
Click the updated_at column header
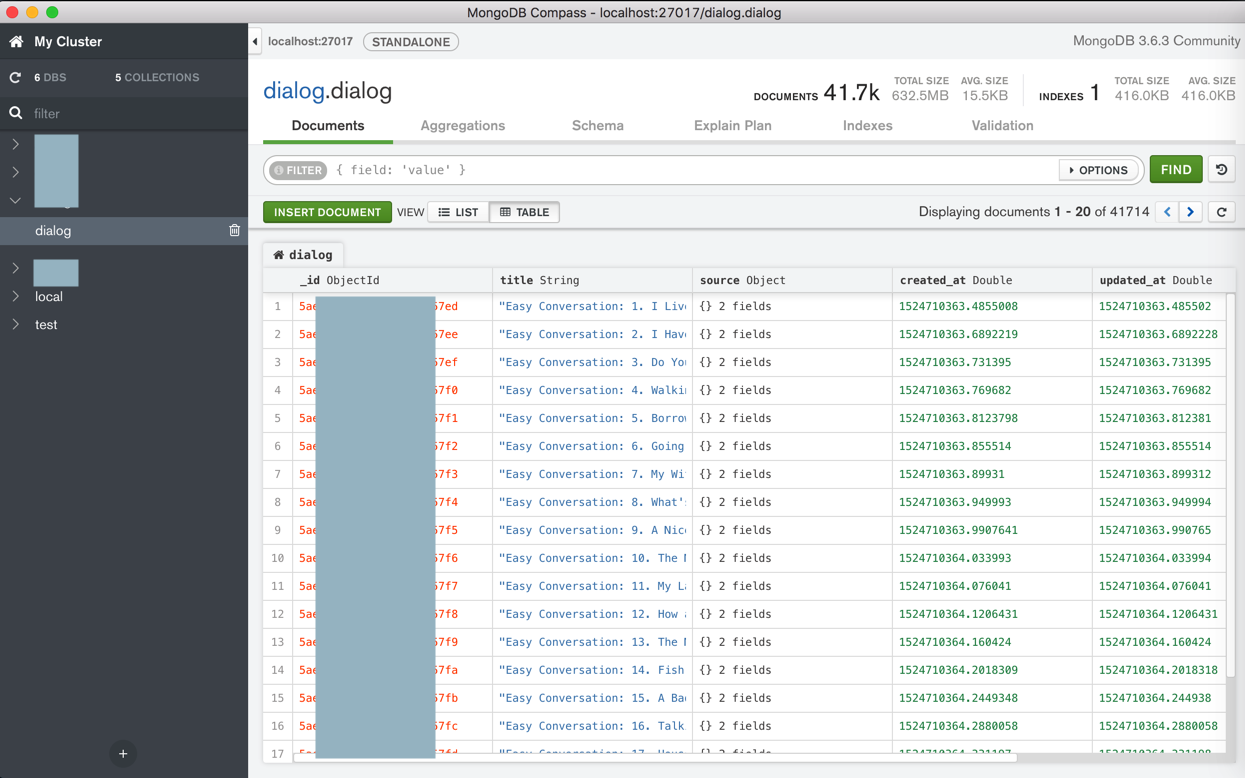tap(1163, 280)
